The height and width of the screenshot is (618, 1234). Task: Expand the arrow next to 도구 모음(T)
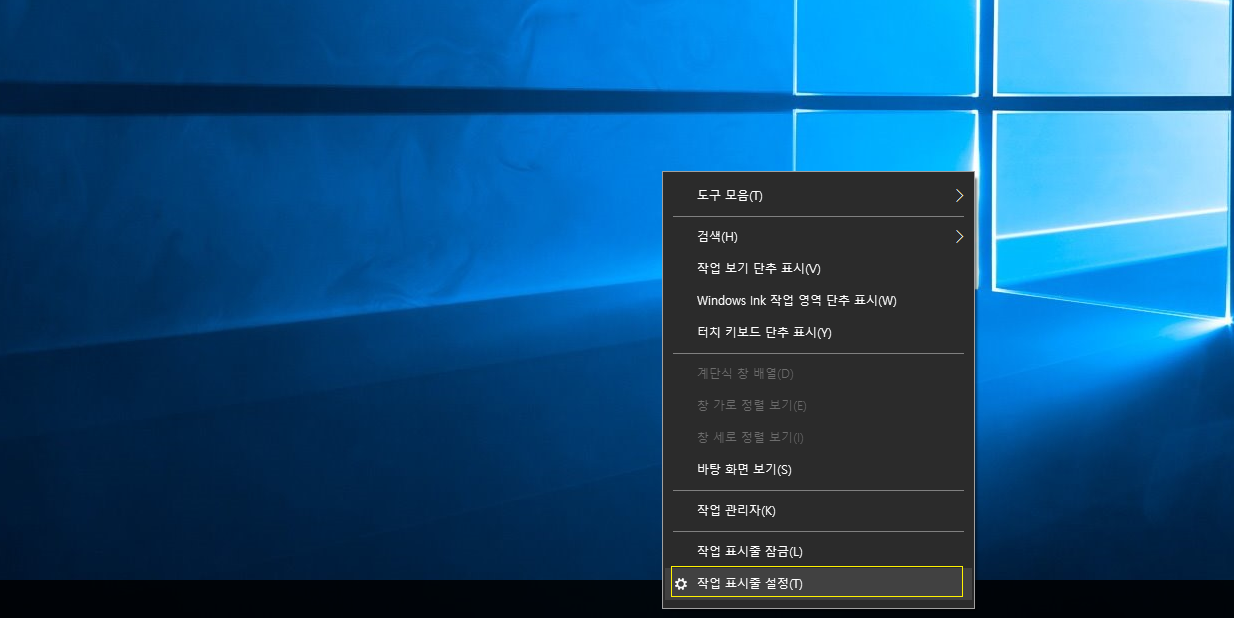(x=959, y=195)
